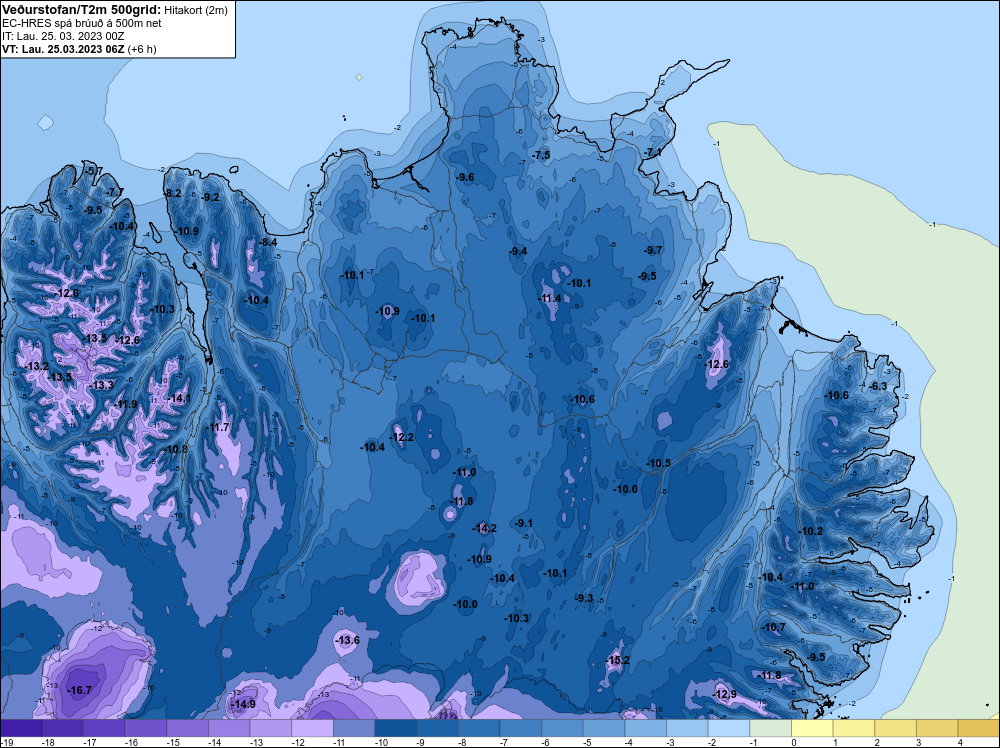Select legend swatch between -10 and -9
The width and height of the screenshot is (1000, 748).
pos(396,728)
